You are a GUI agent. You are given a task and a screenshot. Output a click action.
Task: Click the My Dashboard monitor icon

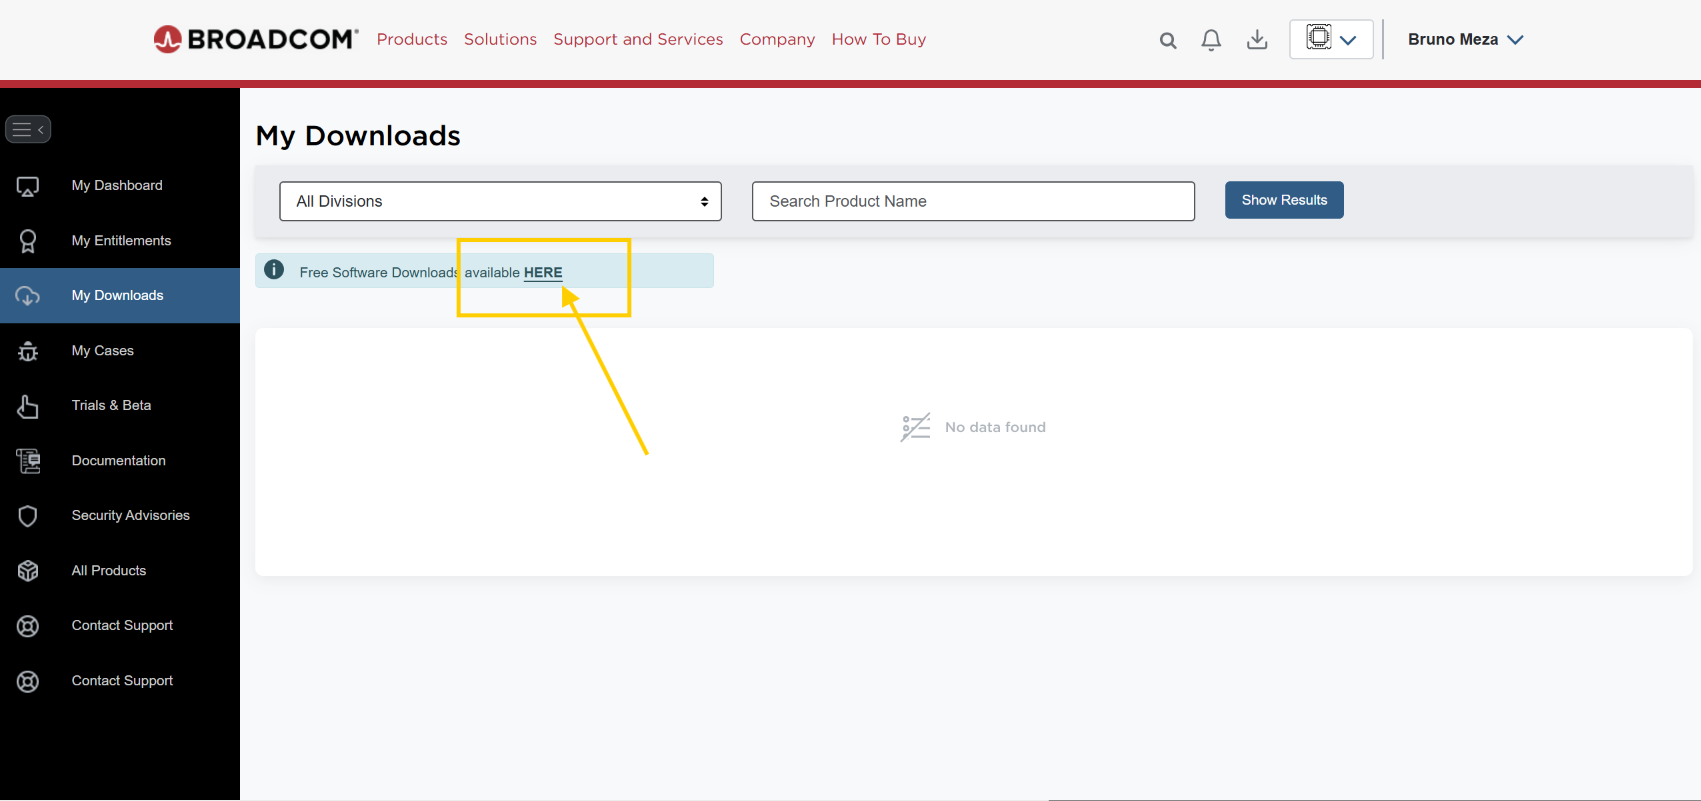coord(28,186)
